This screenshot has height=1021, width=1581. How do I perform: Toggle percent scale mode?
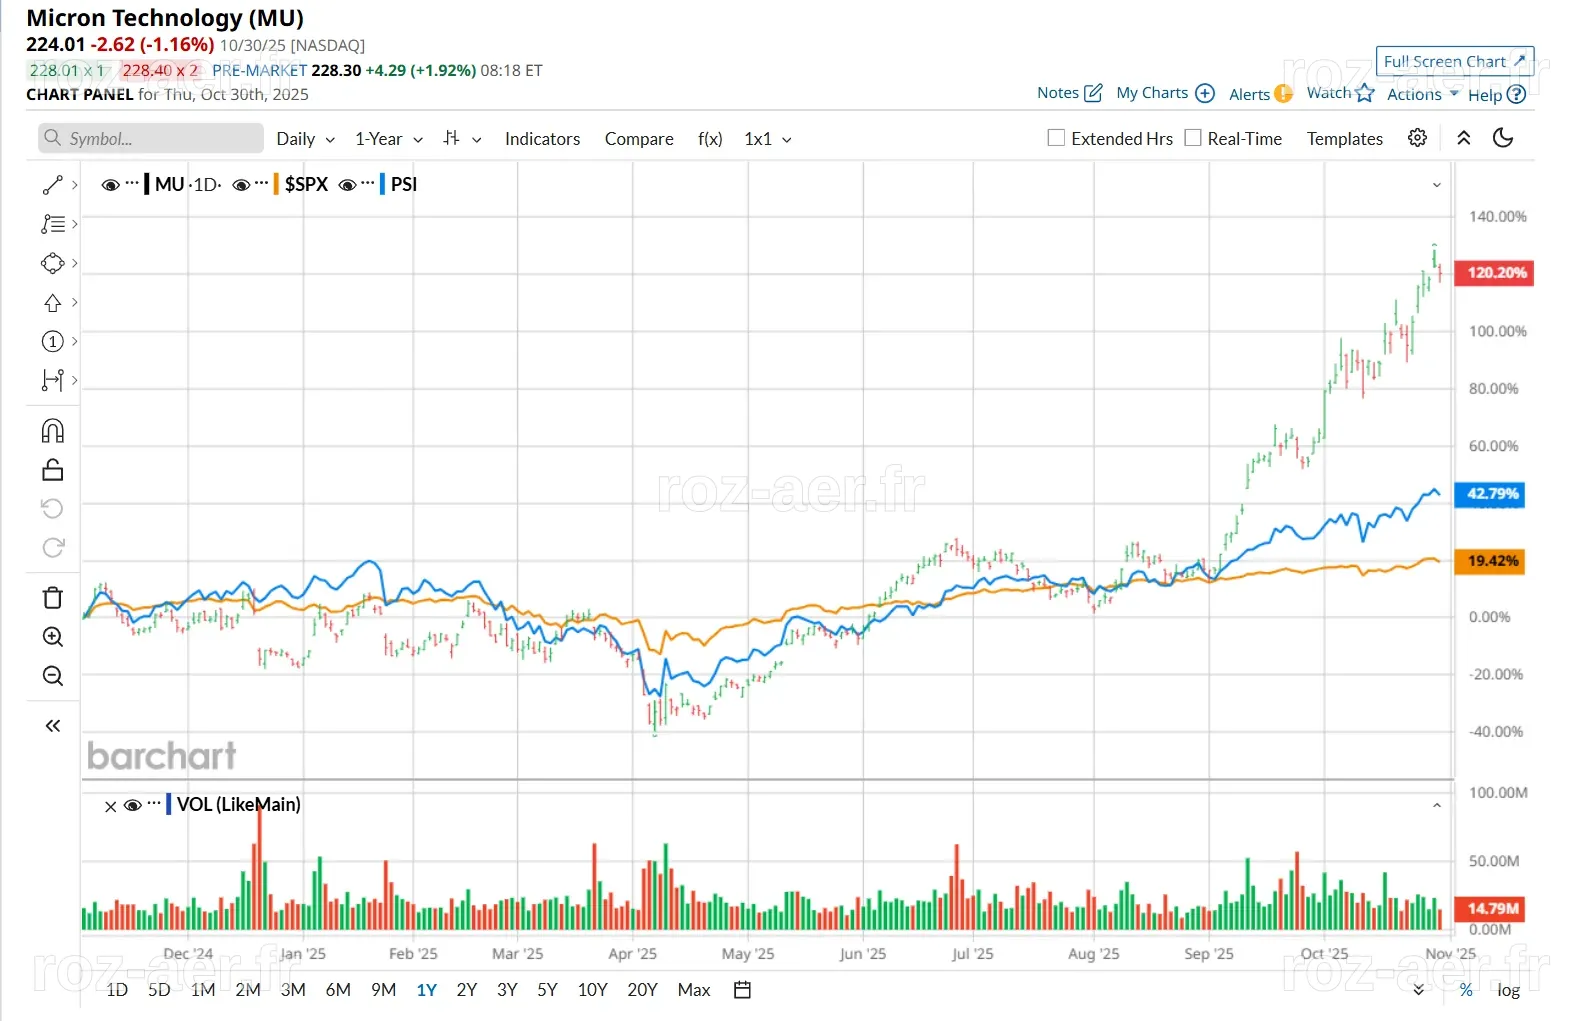pos(1466,990)
